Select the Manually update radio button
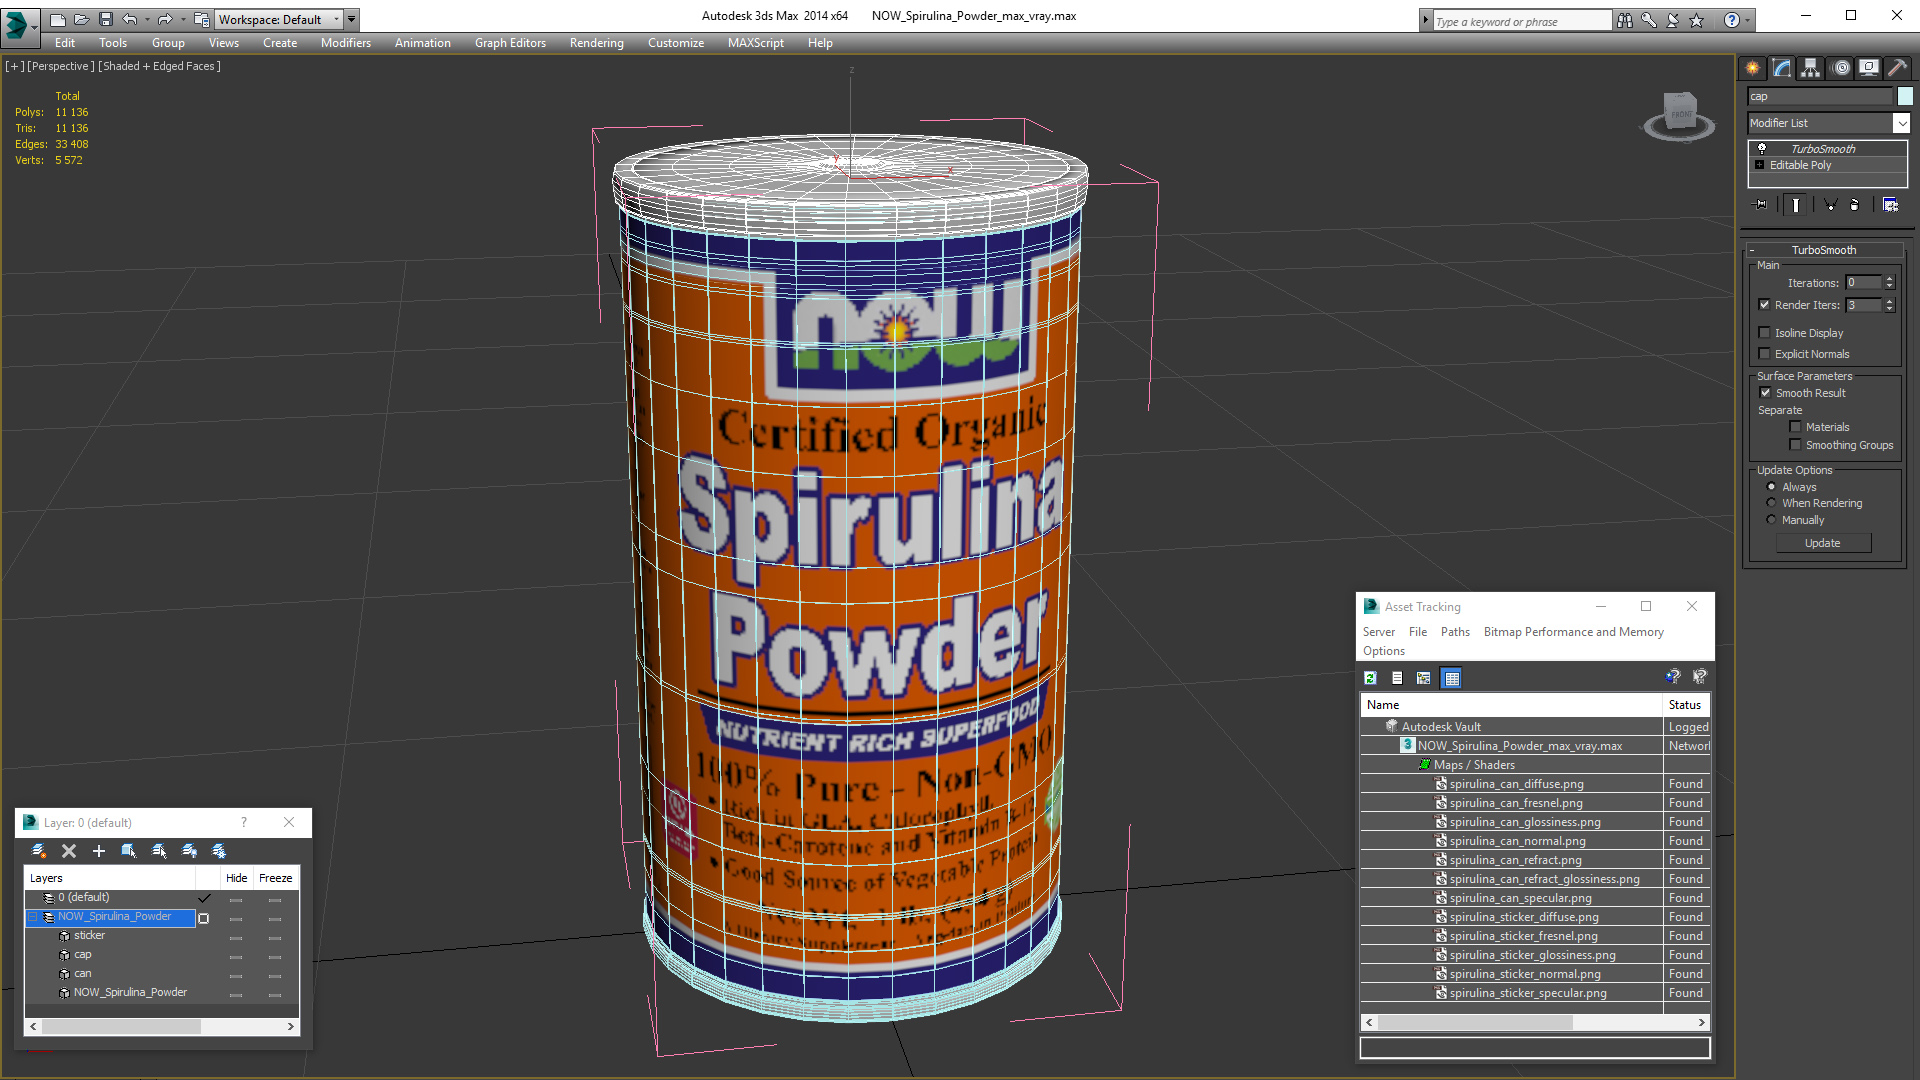Viewport: 1920px width, 1080px height. click(1771, 520)
